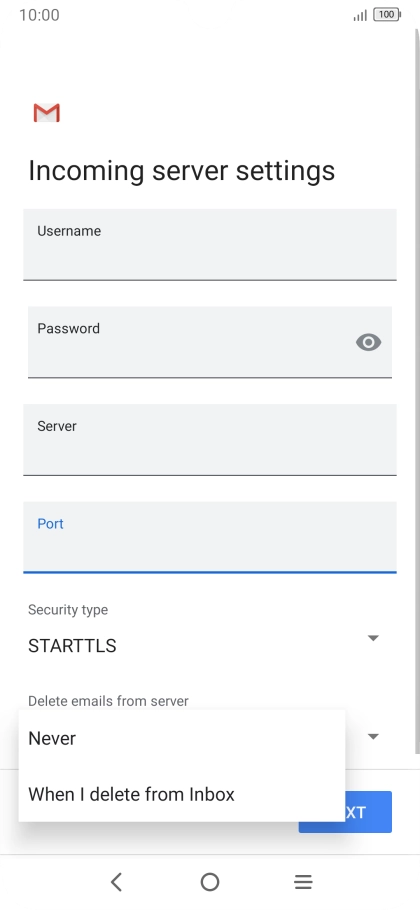Screen dimensions: 420x910
Task: Open recent apps menu icon
Action: point(303,882)
